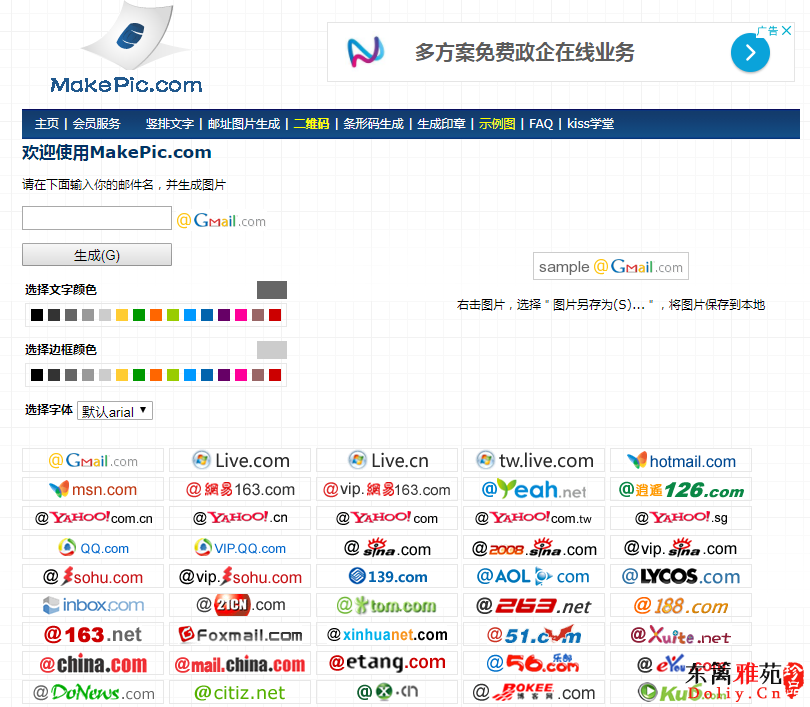
Task: Choose the @Yahoo!.com.cn logo tile
Action: point(93,518)
